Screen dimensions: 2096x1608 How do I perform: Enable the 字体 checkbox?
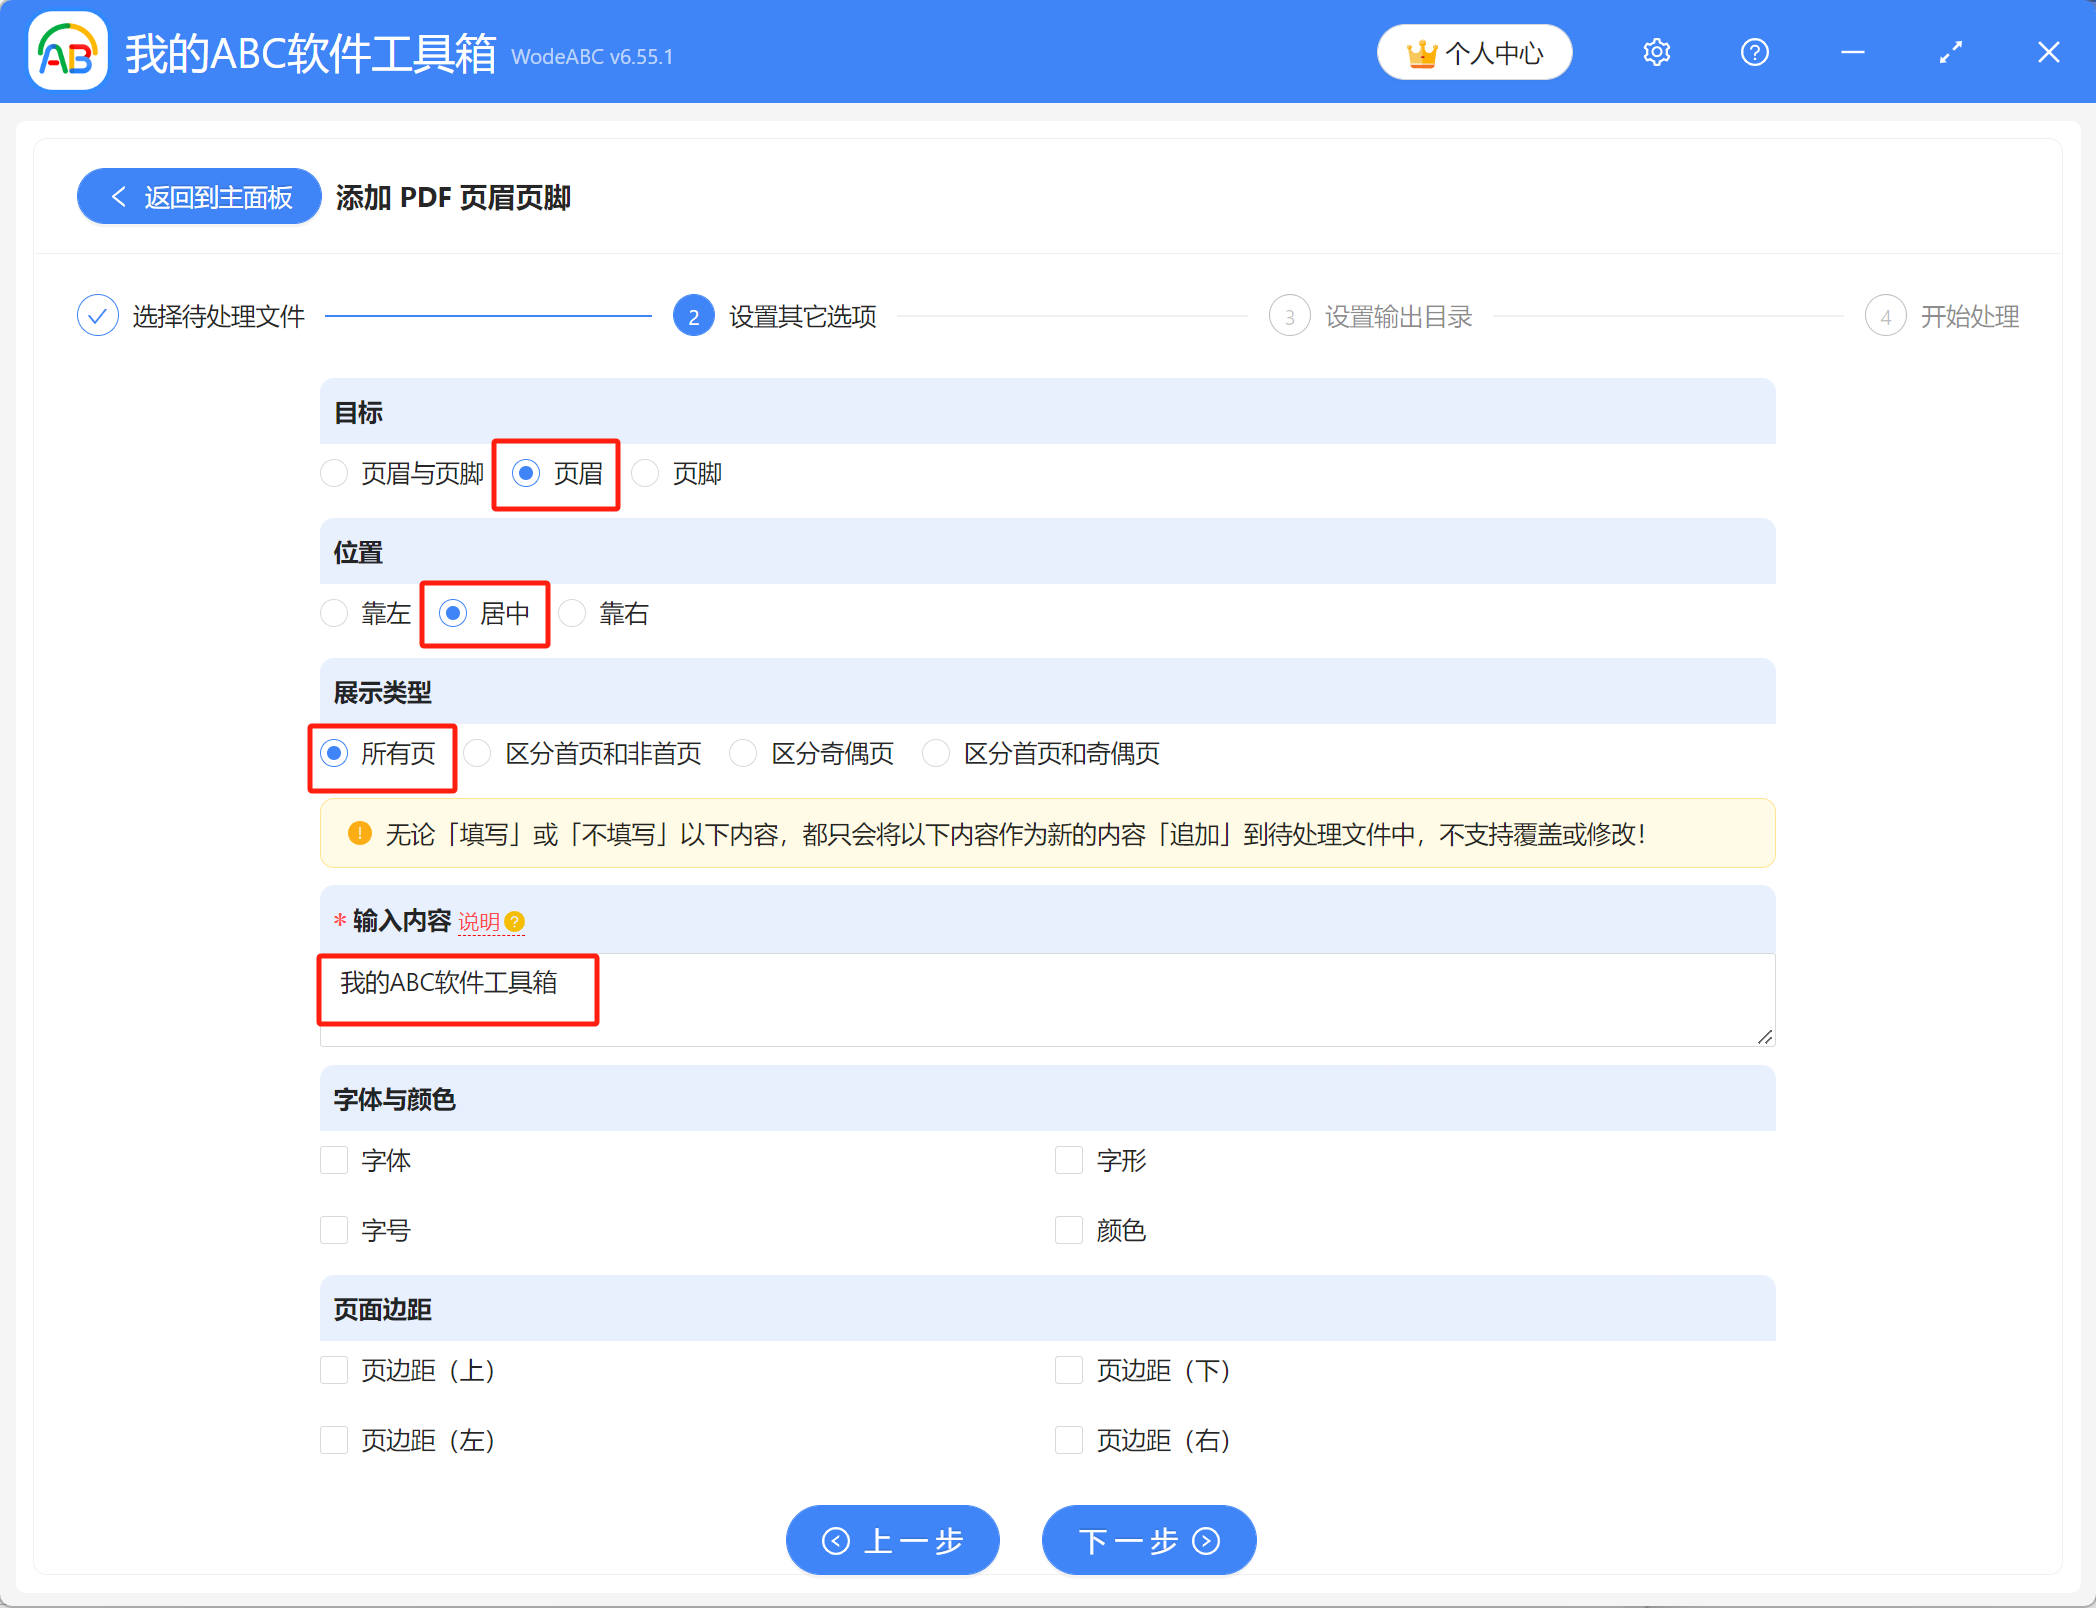[334, 1160]
